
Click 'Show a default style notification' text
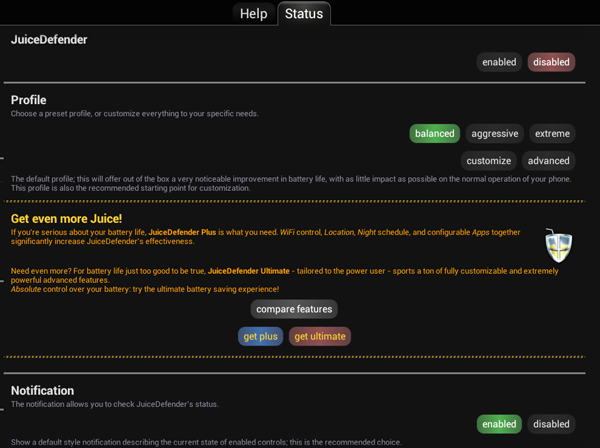click(x=206, y=442)
